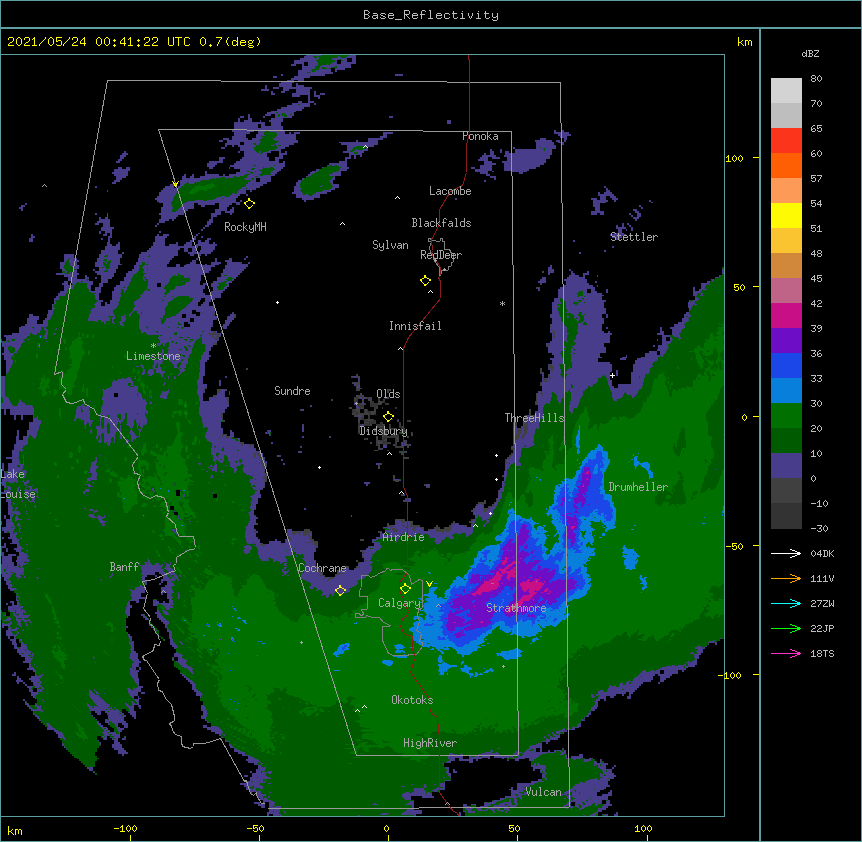Click the Limestone label

153,356
